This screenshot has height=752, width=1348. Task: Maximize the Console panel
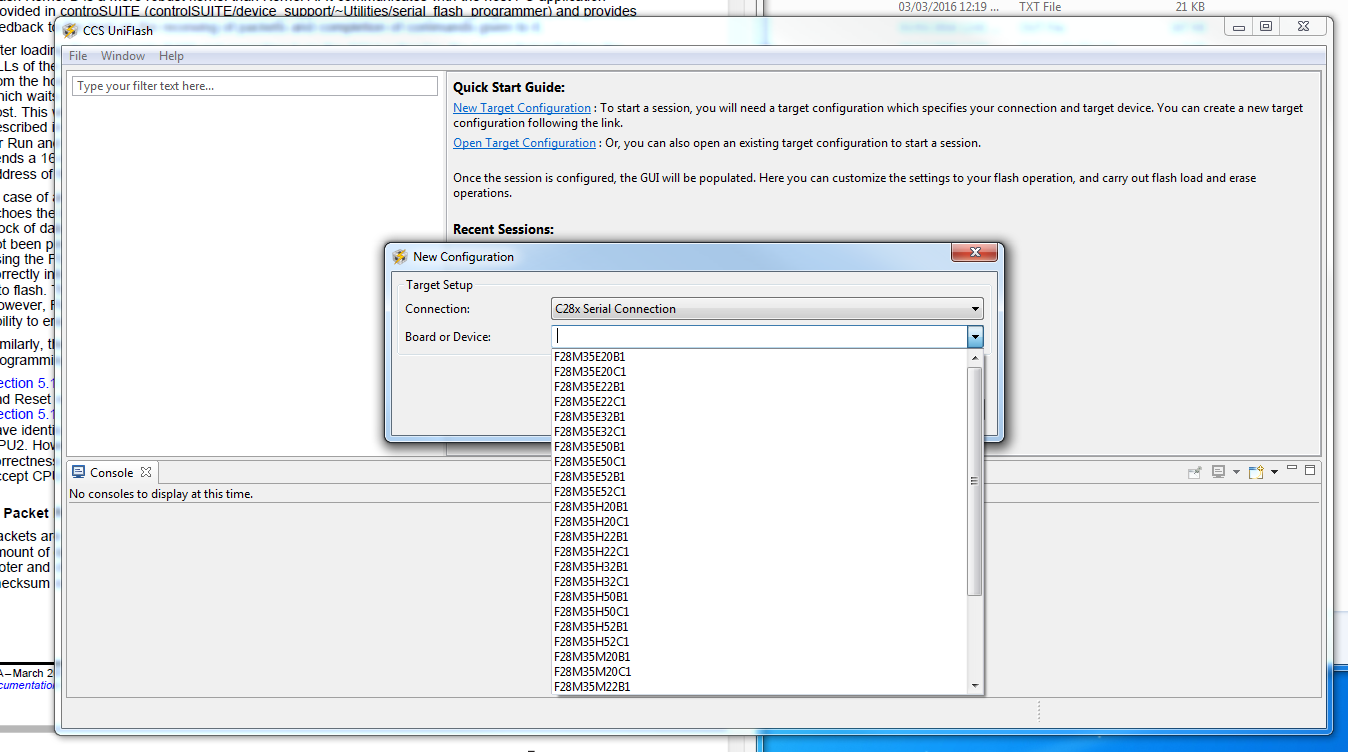(1311, 470)
